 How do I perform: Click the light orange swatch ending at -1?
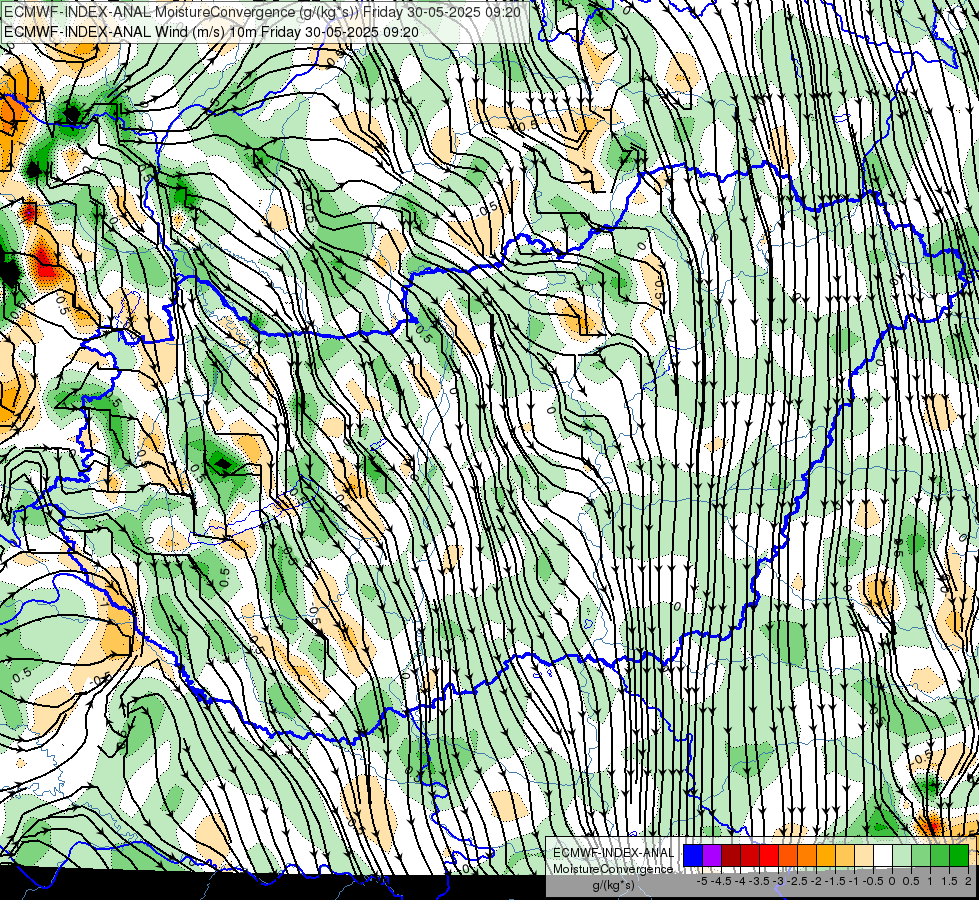845,856
